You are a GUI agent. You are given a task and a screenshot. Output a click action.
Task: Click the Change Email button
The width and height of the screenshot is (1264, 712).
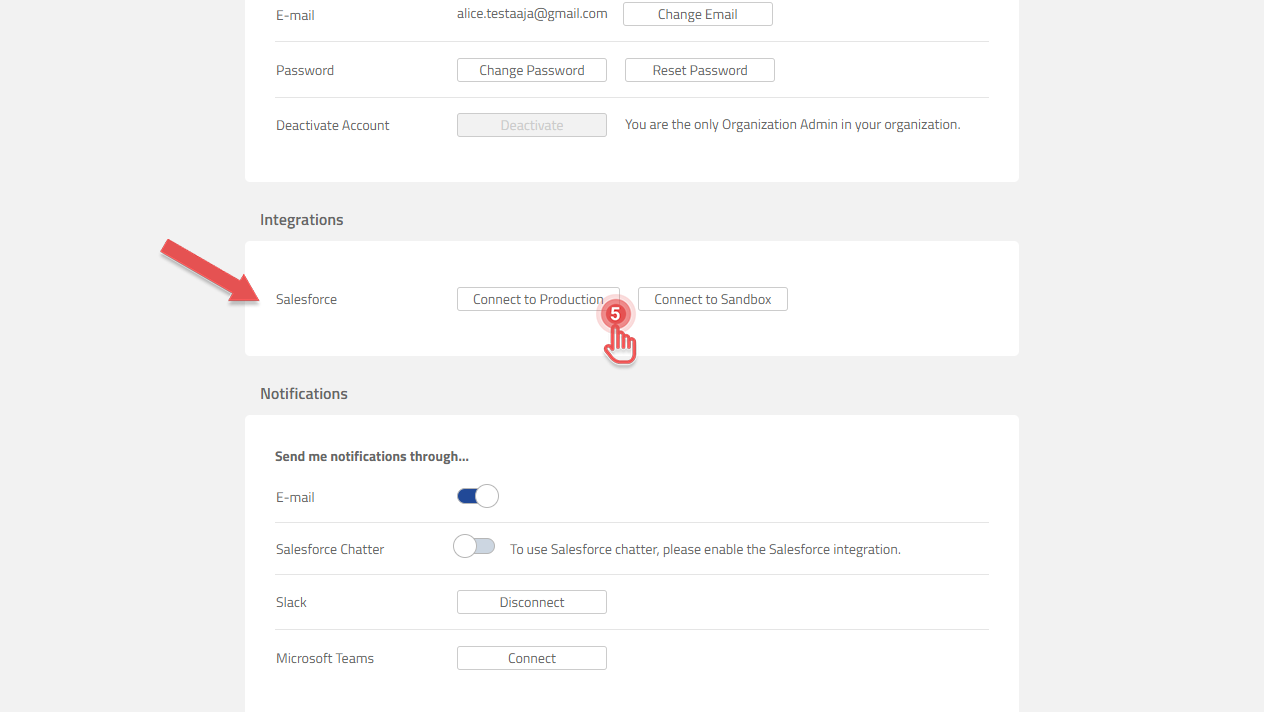697,14
